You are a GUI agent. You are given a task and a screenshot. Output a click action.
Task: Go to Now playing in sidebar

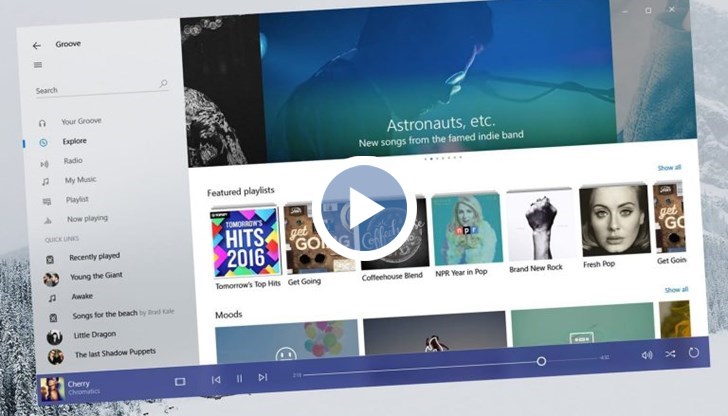coord(87,218)
